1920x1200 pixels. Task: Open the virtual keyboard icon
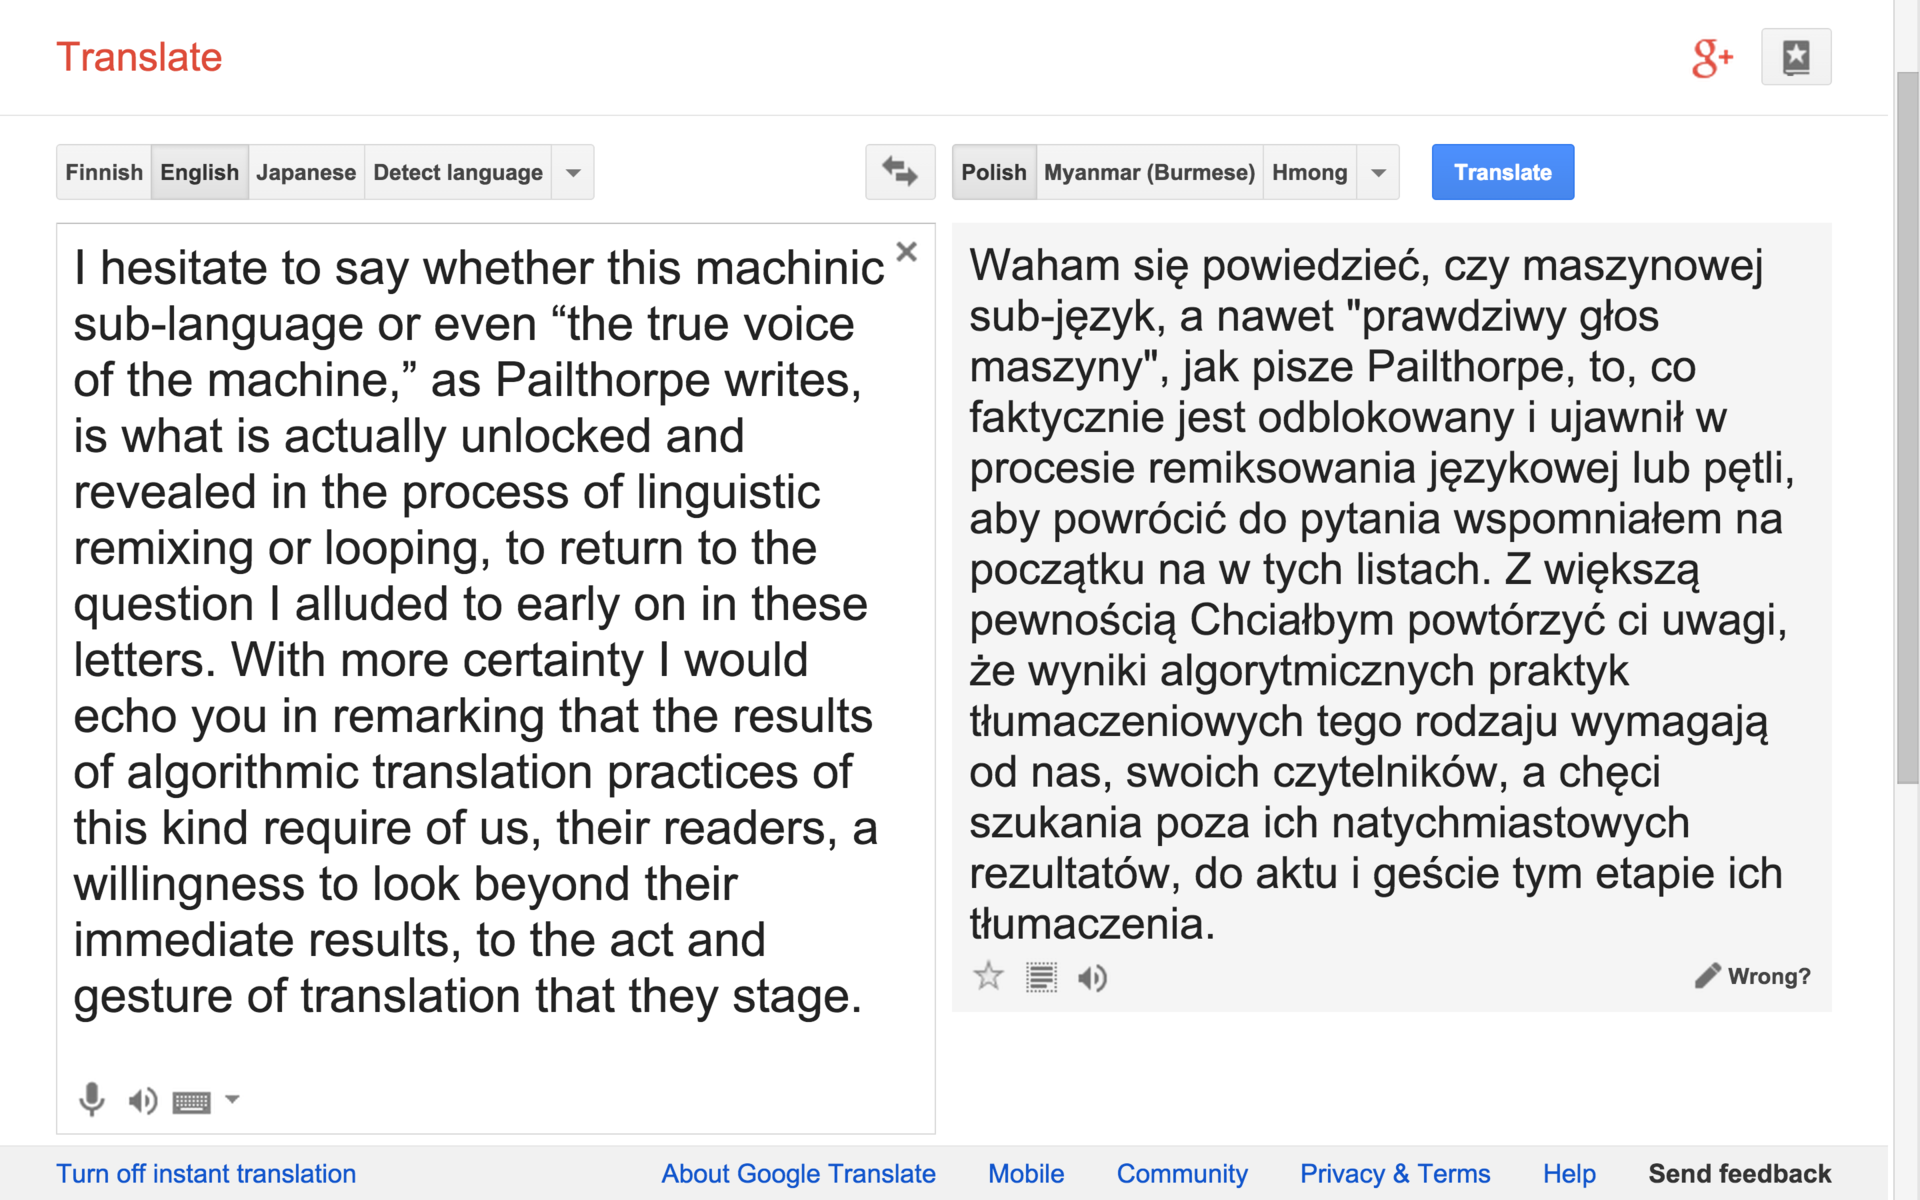[x=191, y=1102]
